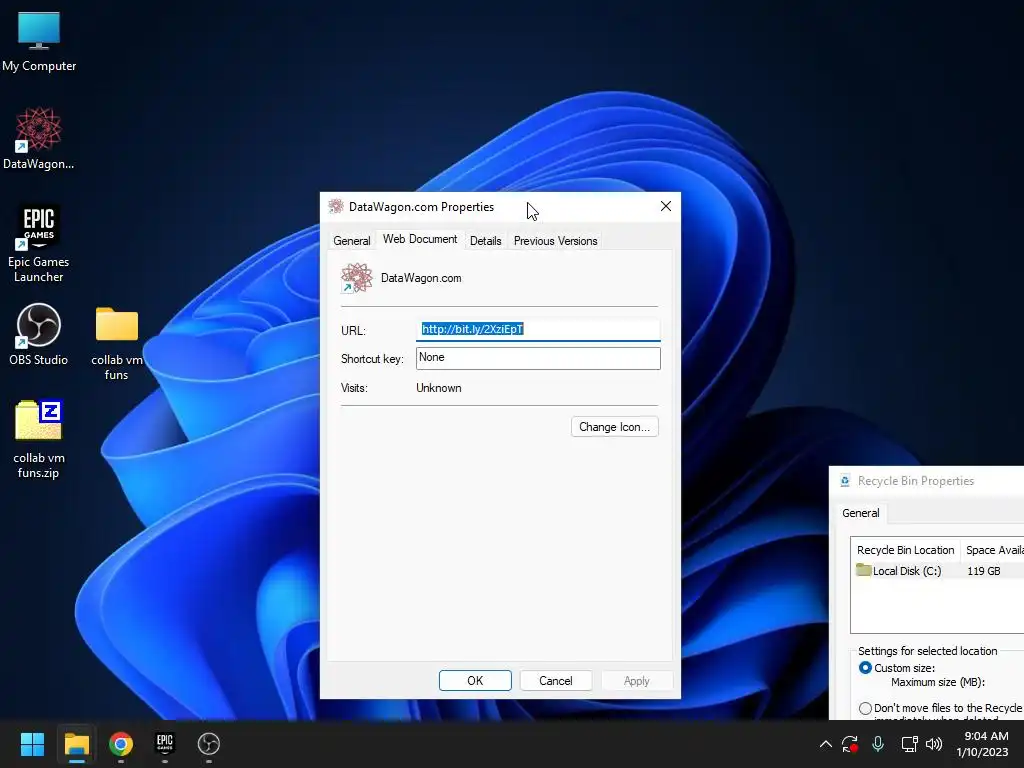This screenshot has height=768, width=1024.
Task: Click the 119 GB space value
Action: [984, 571]
